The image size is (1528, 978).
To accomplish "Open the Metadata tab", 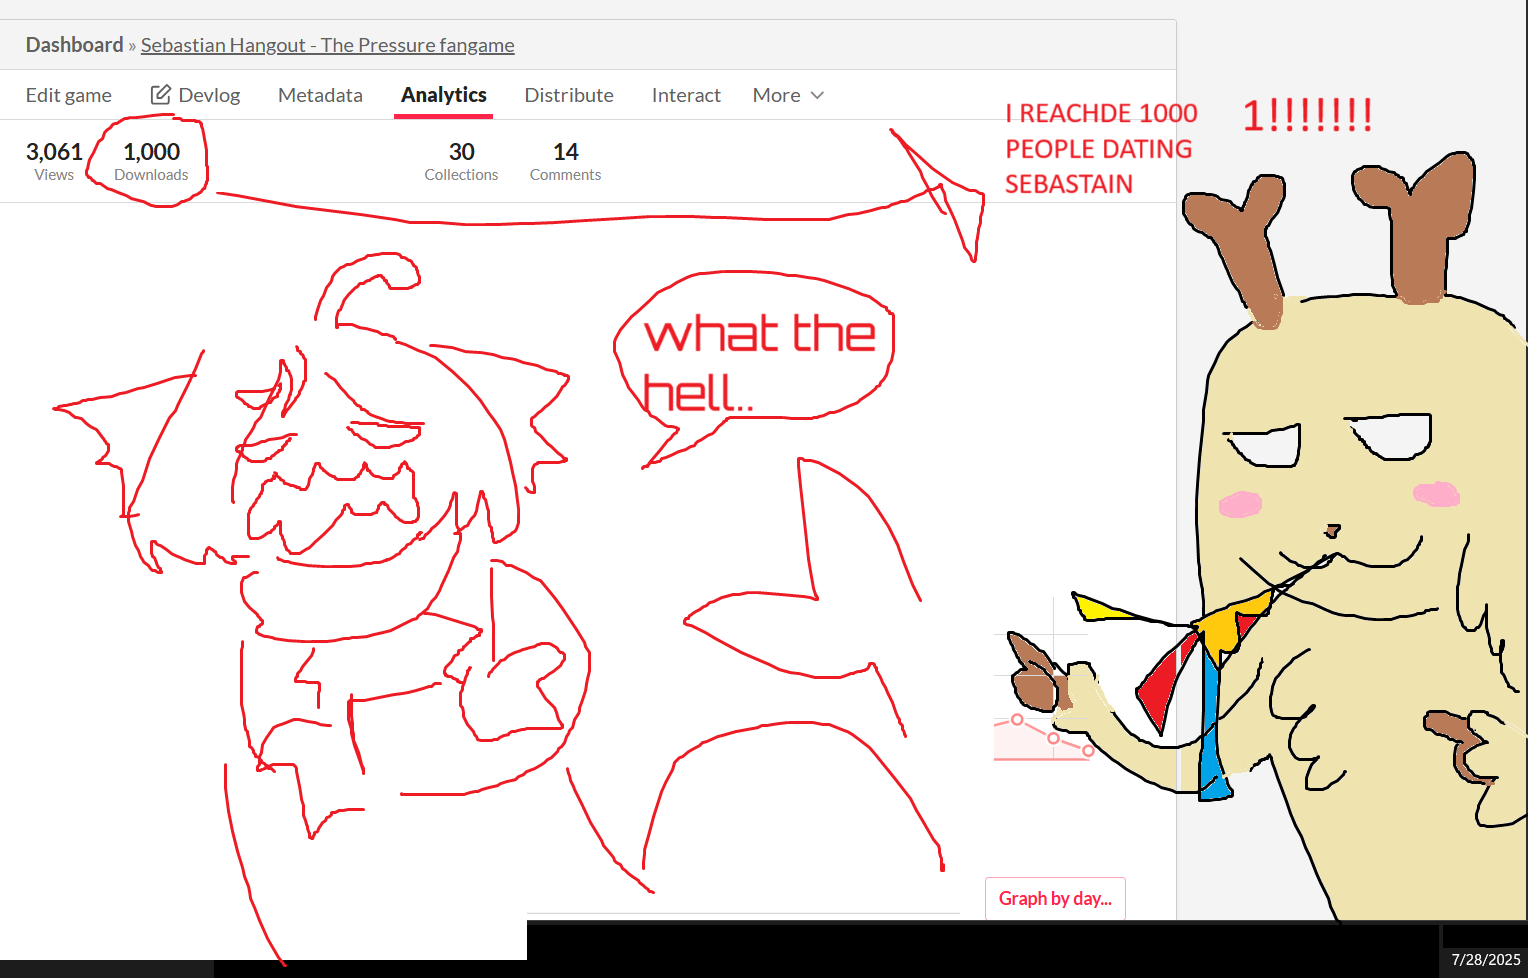I will coord(320,95).
